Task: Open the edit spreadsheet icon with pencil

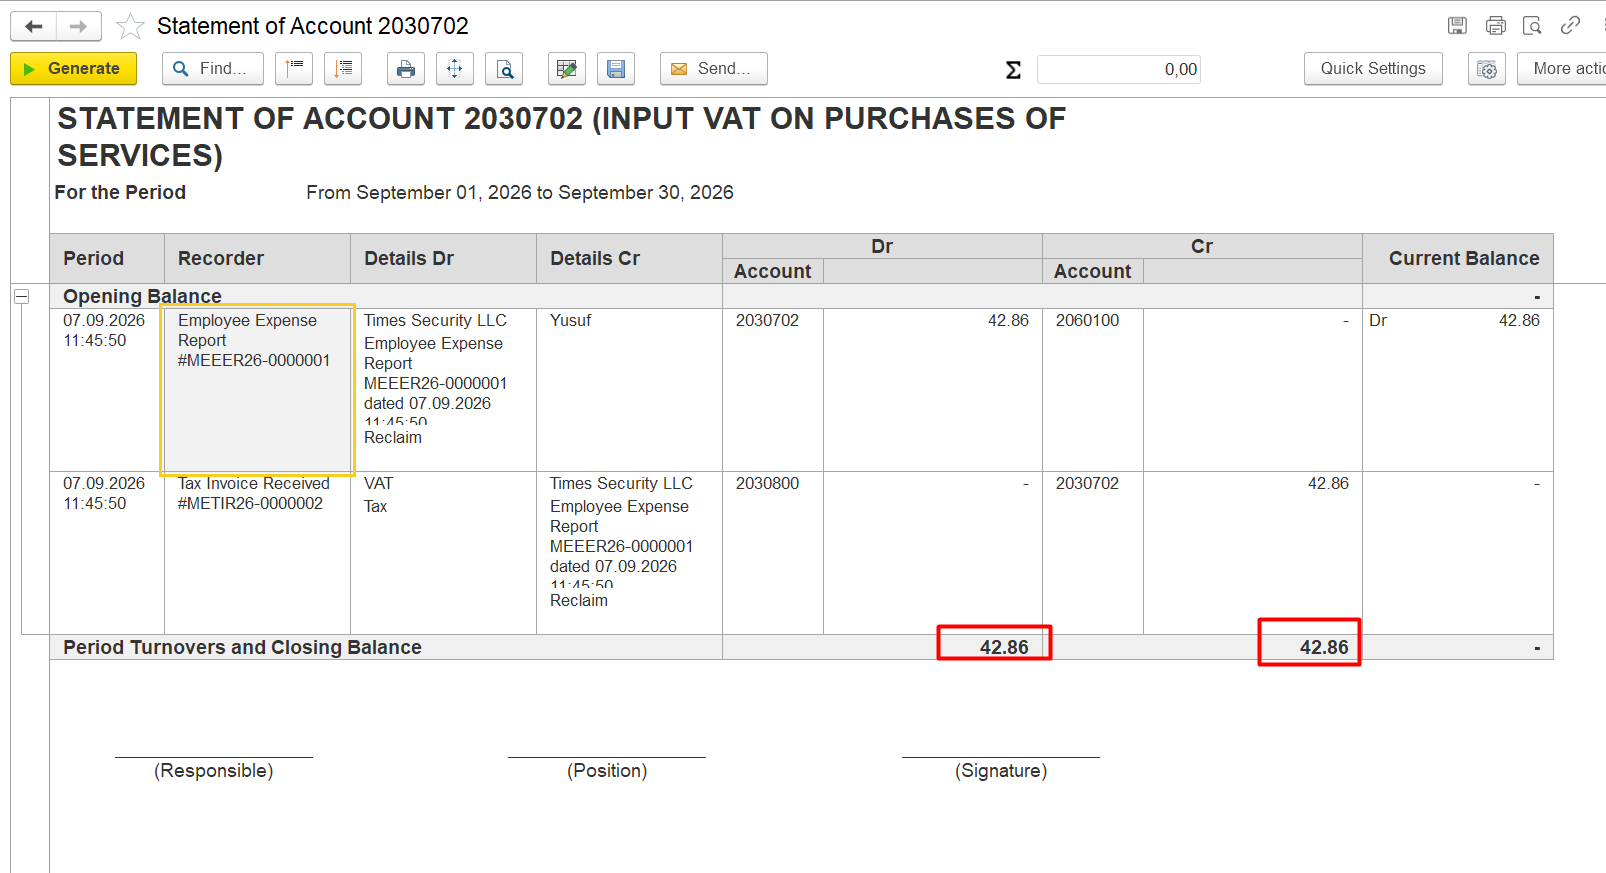Action: tap(567, 69)
